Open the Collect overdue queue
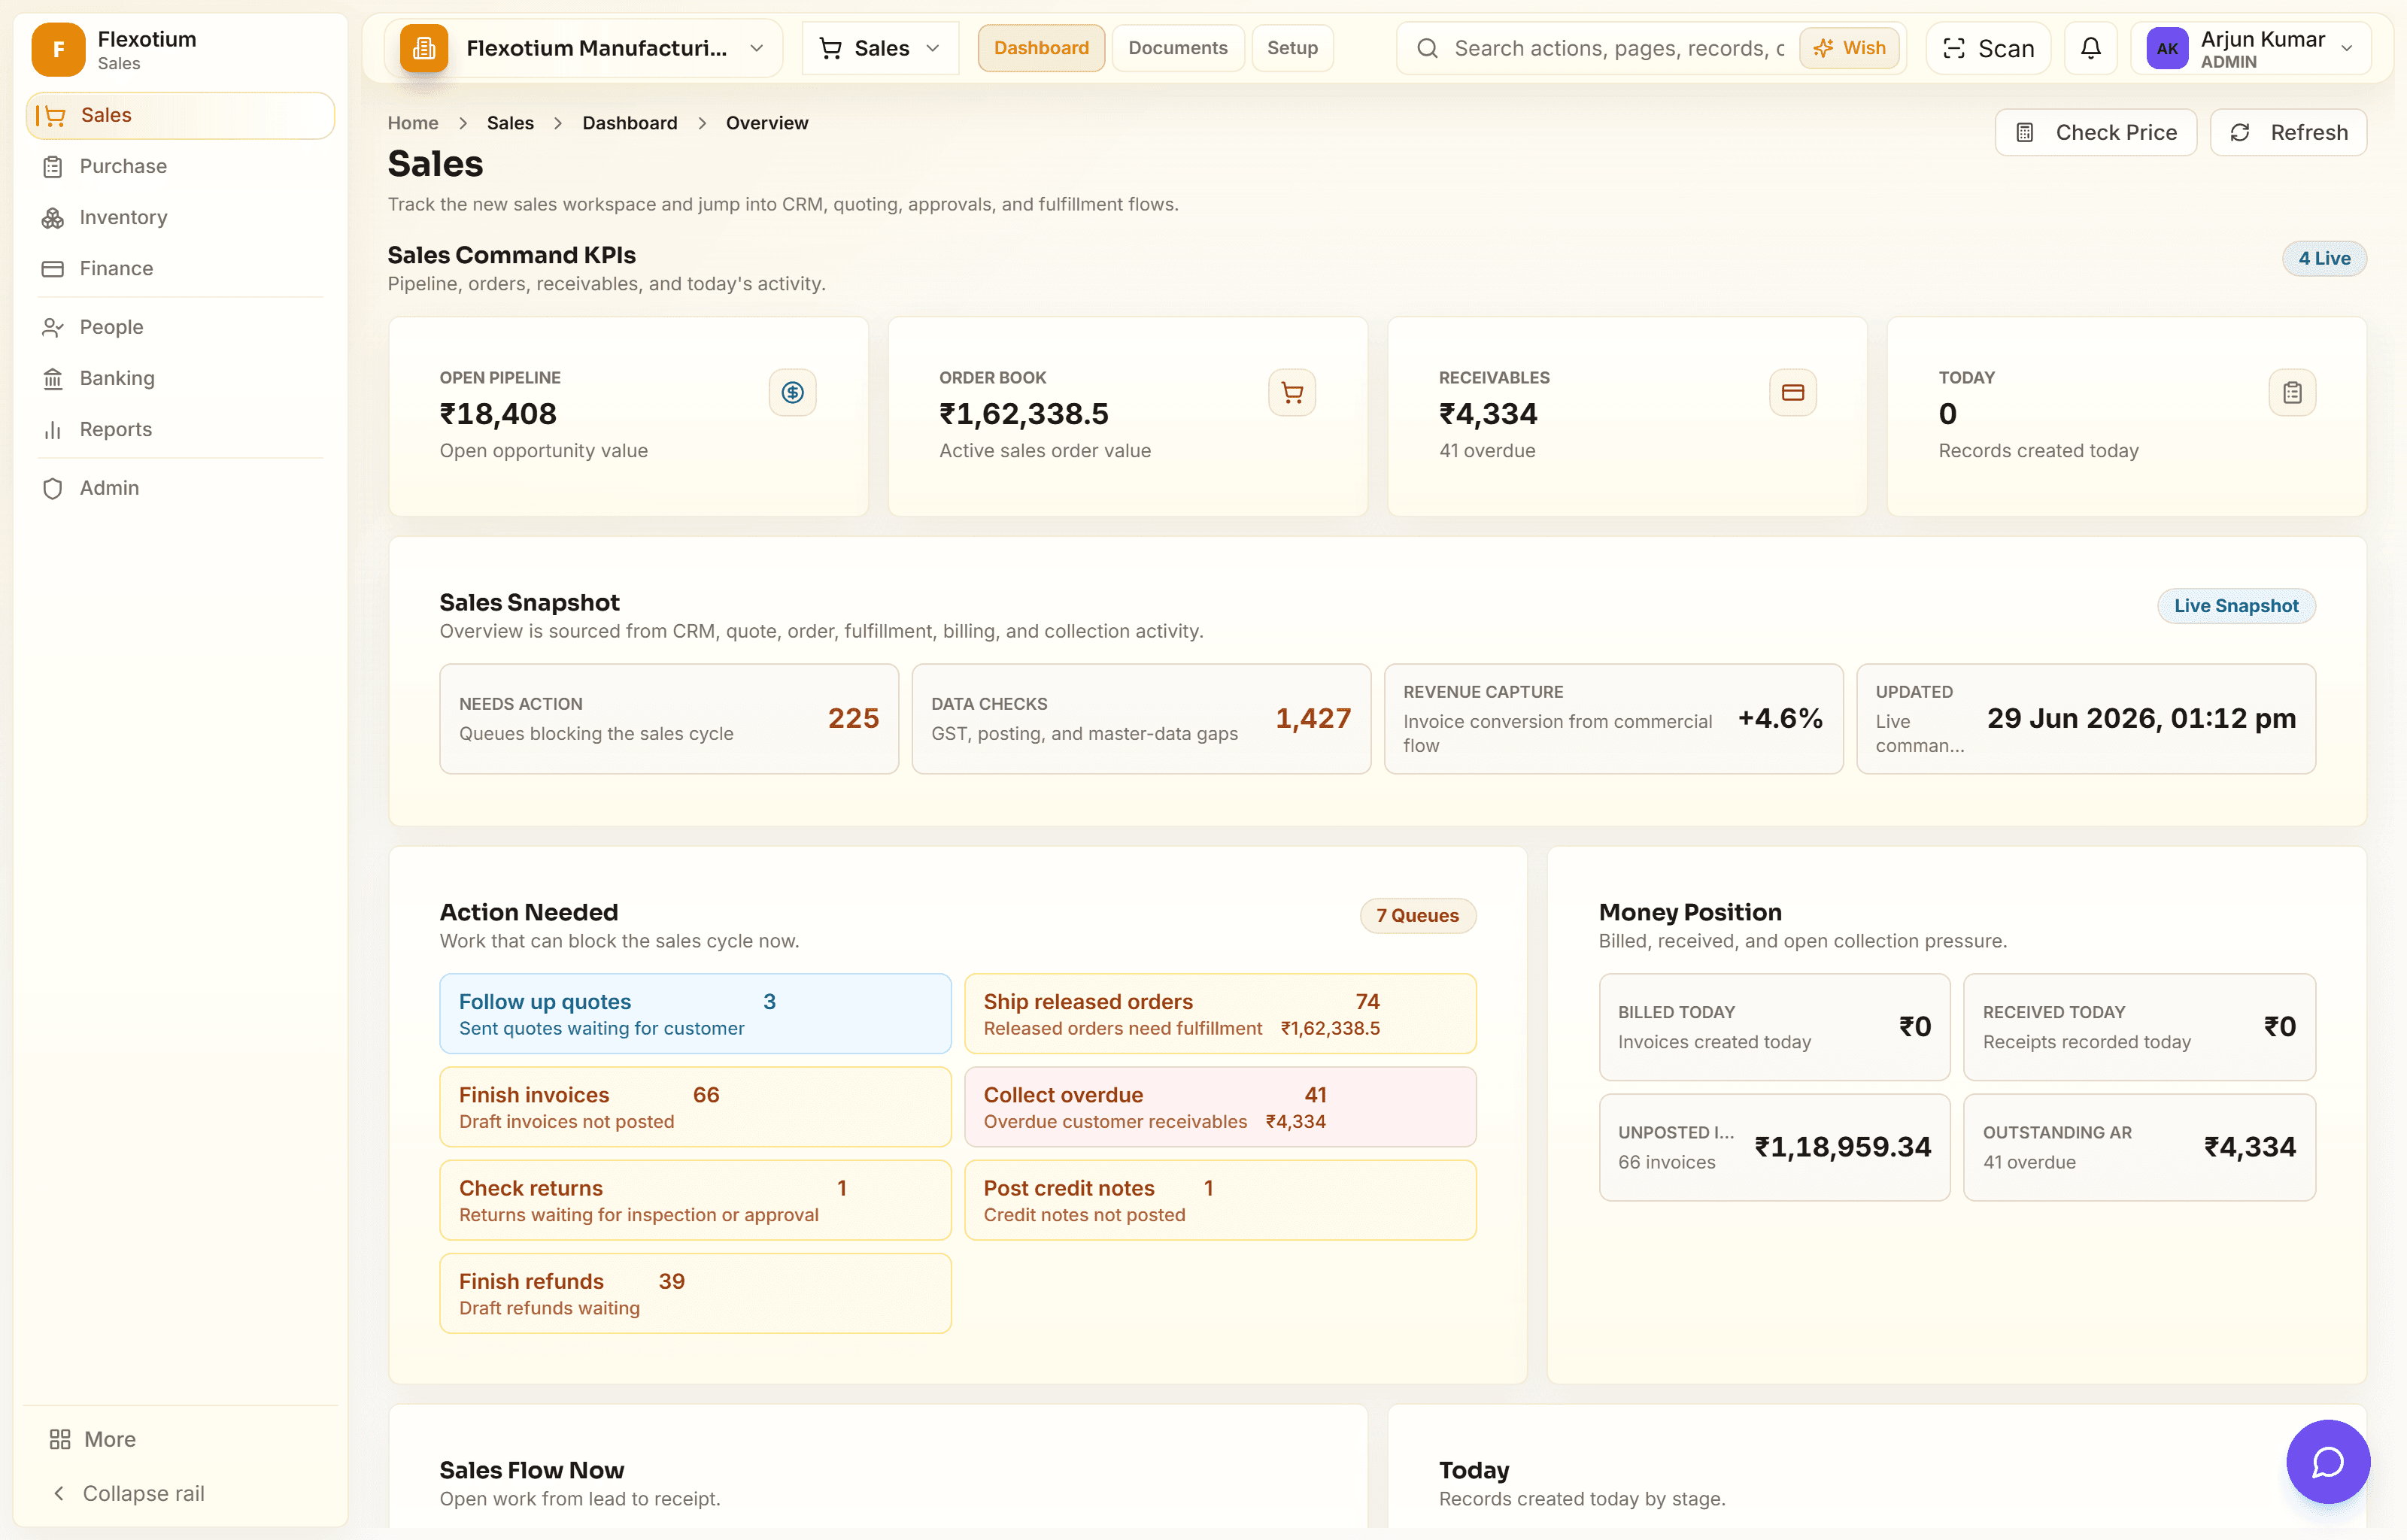The width and height of the screenshot is (2407, 1540). [x=1220, y=1107]
